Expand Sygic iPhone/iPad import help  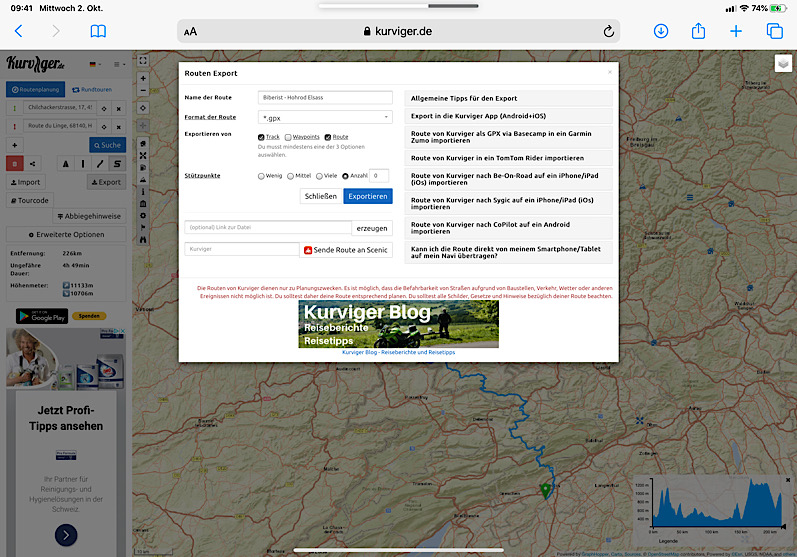(508, 203)
